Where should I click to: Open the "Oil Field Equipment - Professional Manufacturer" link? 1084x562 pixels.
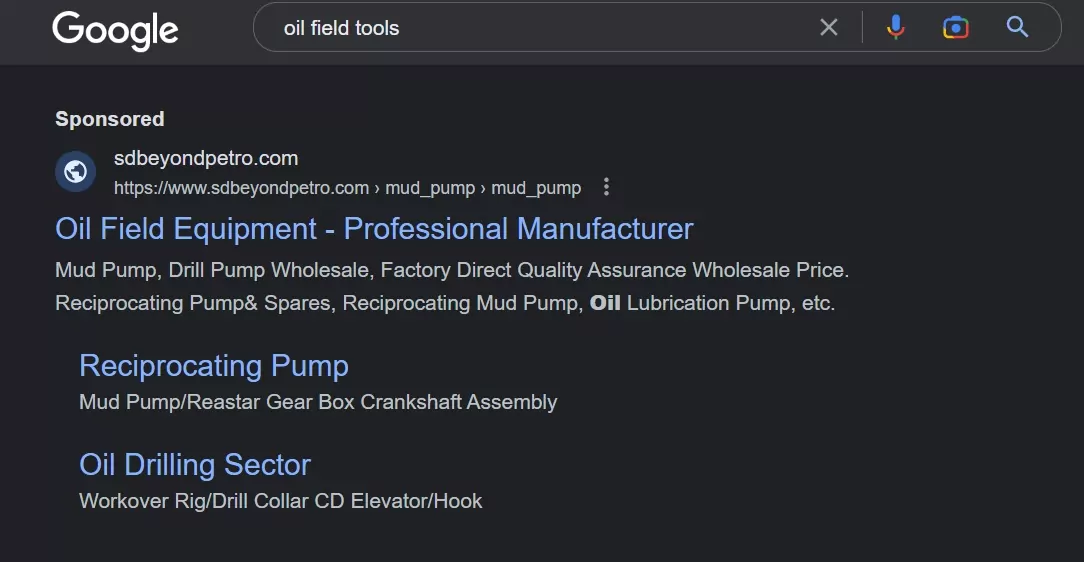[374, 229]
